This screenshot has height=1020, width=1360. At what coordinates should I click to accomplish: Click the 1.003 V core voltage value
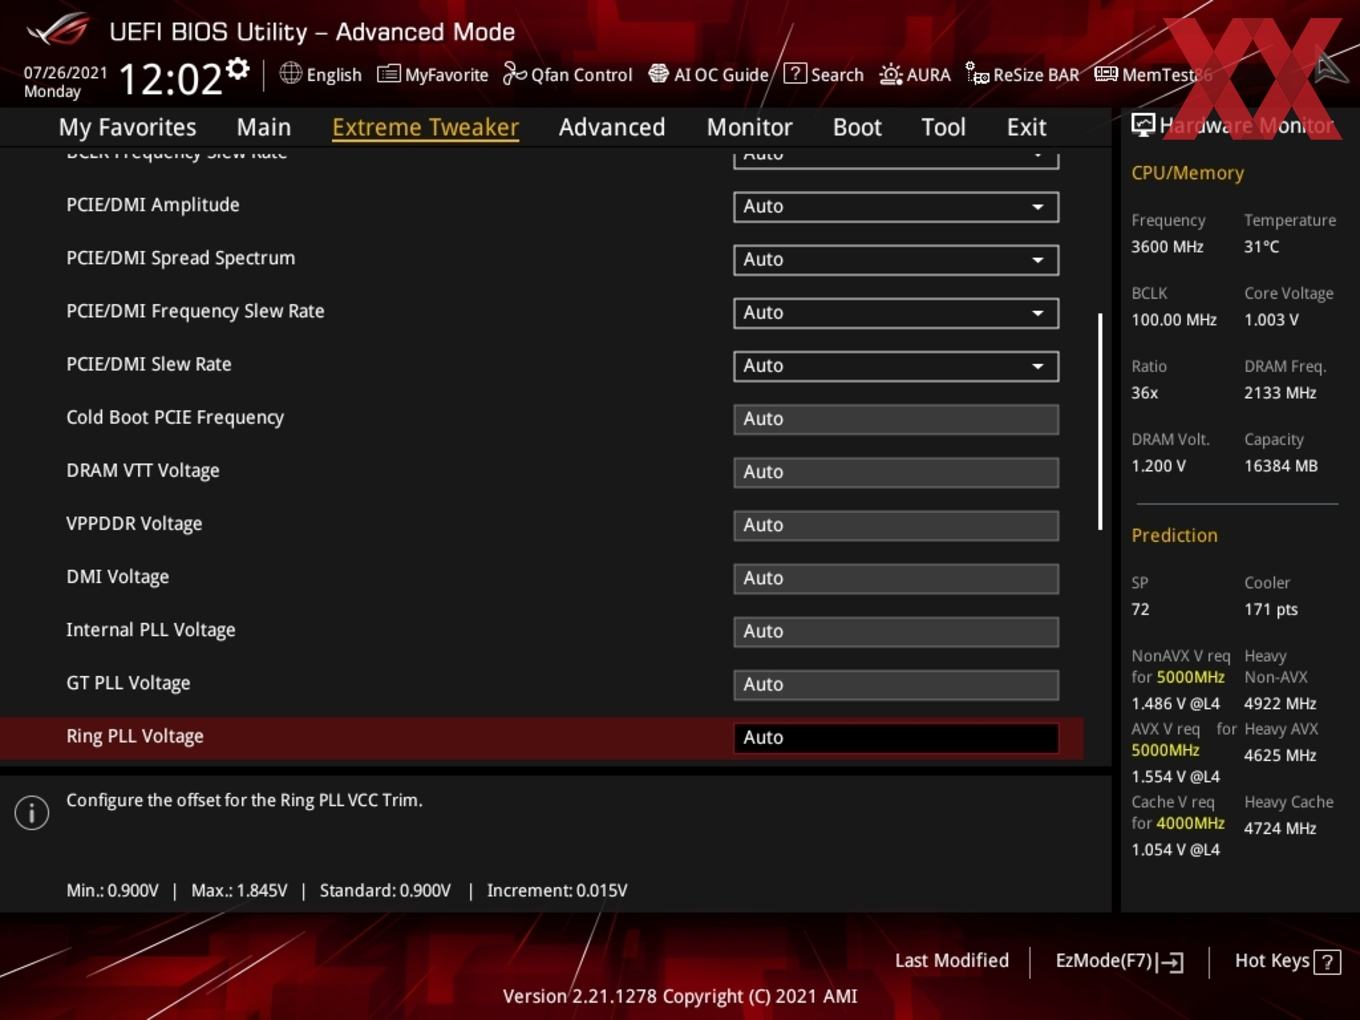(1271, 319)
